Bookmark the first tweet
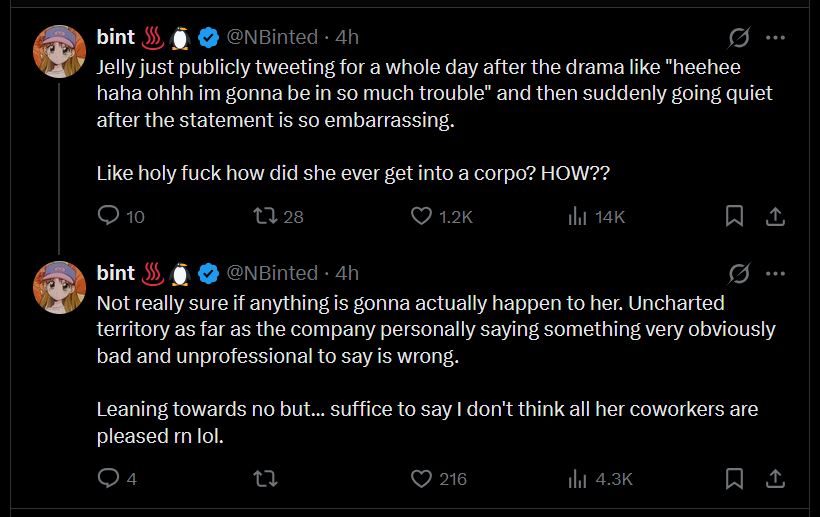820x517 pixels. [x=734, y=216]
